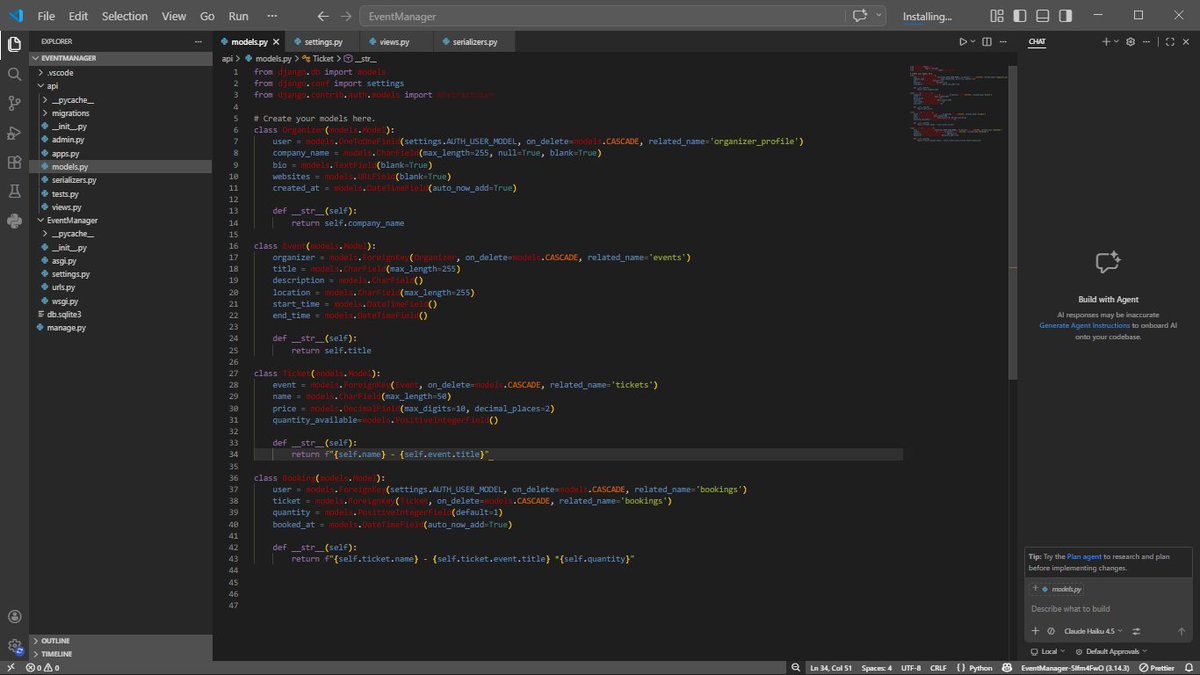Open the new chat options dropdown arrow
1200x675 pixels.
click(1117, 42)
